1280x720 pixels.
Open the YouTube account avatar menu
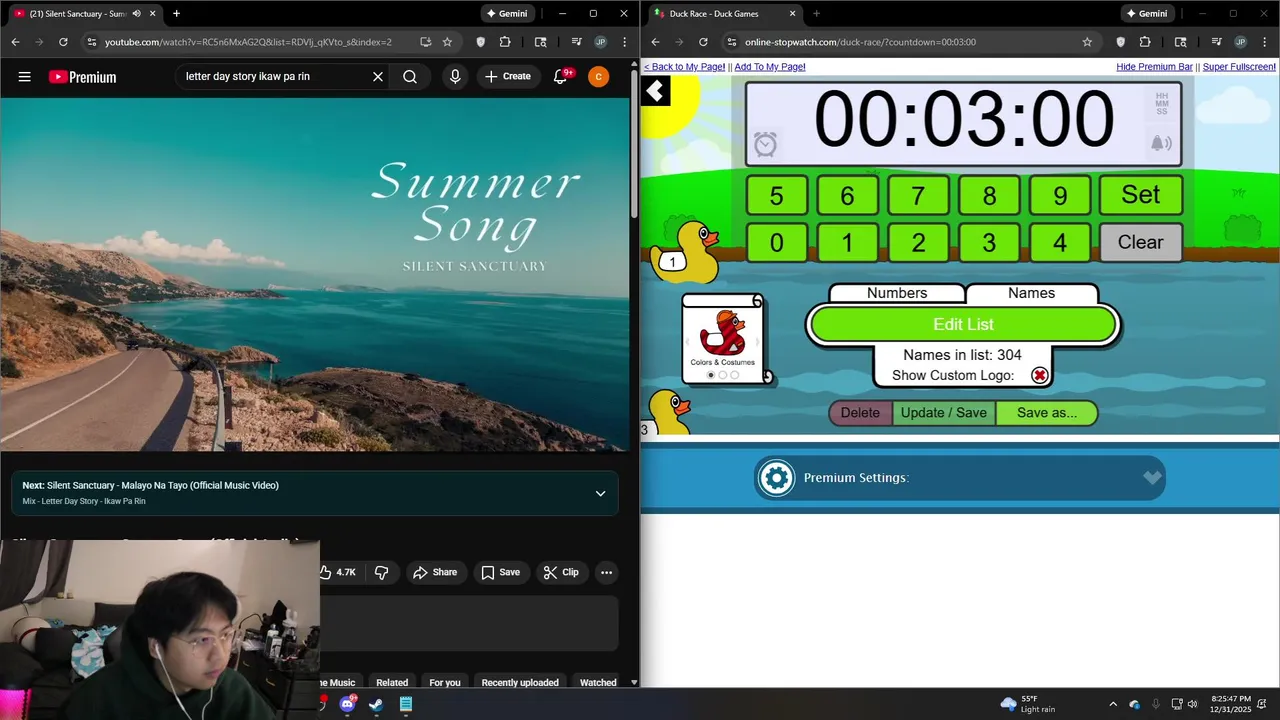(x=598, y=77)
